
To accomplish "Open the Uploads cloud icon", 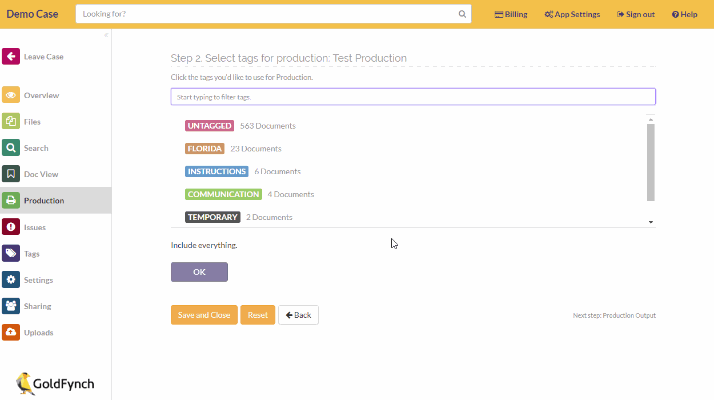I will click(11, 332).
